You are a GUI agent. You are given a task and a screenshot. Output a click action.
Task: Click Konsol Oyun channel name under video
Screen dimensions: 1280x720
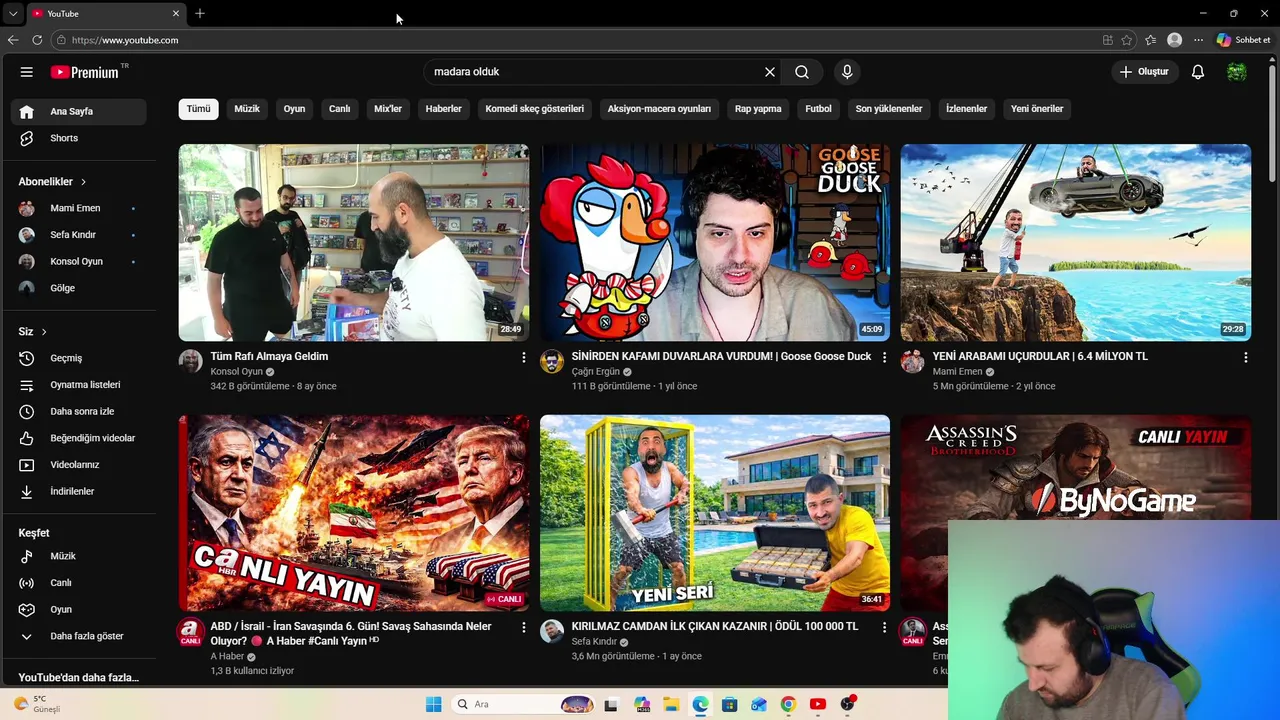pos(236,372)
